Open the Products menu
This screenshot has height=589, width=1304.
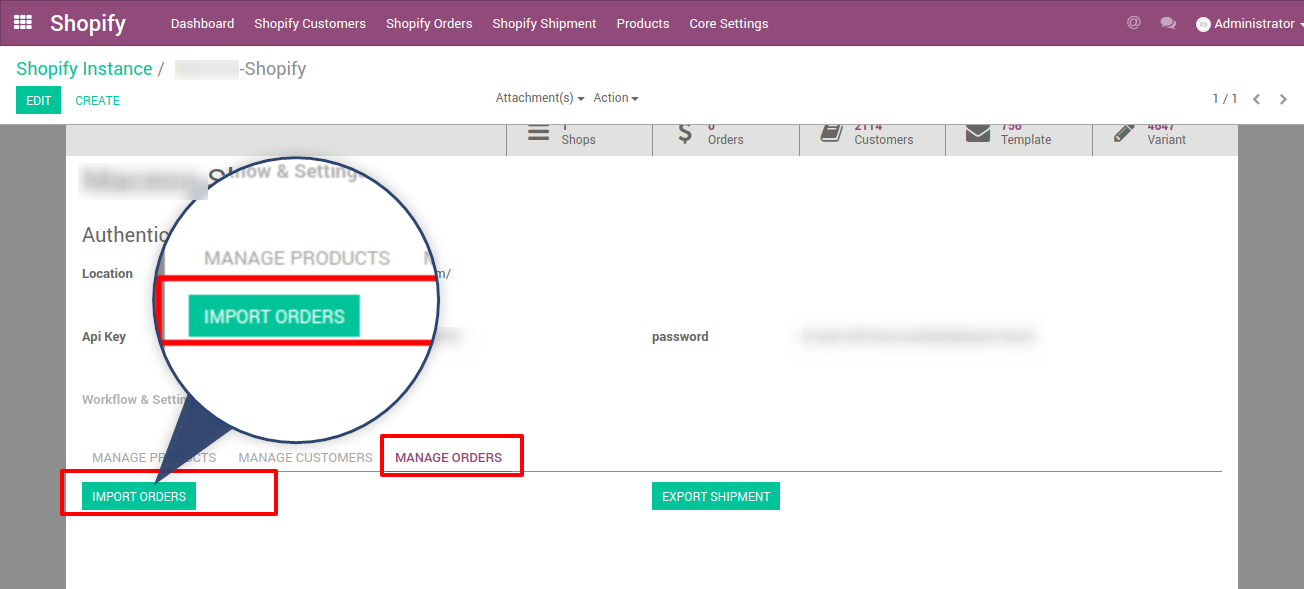click(643, 23)
